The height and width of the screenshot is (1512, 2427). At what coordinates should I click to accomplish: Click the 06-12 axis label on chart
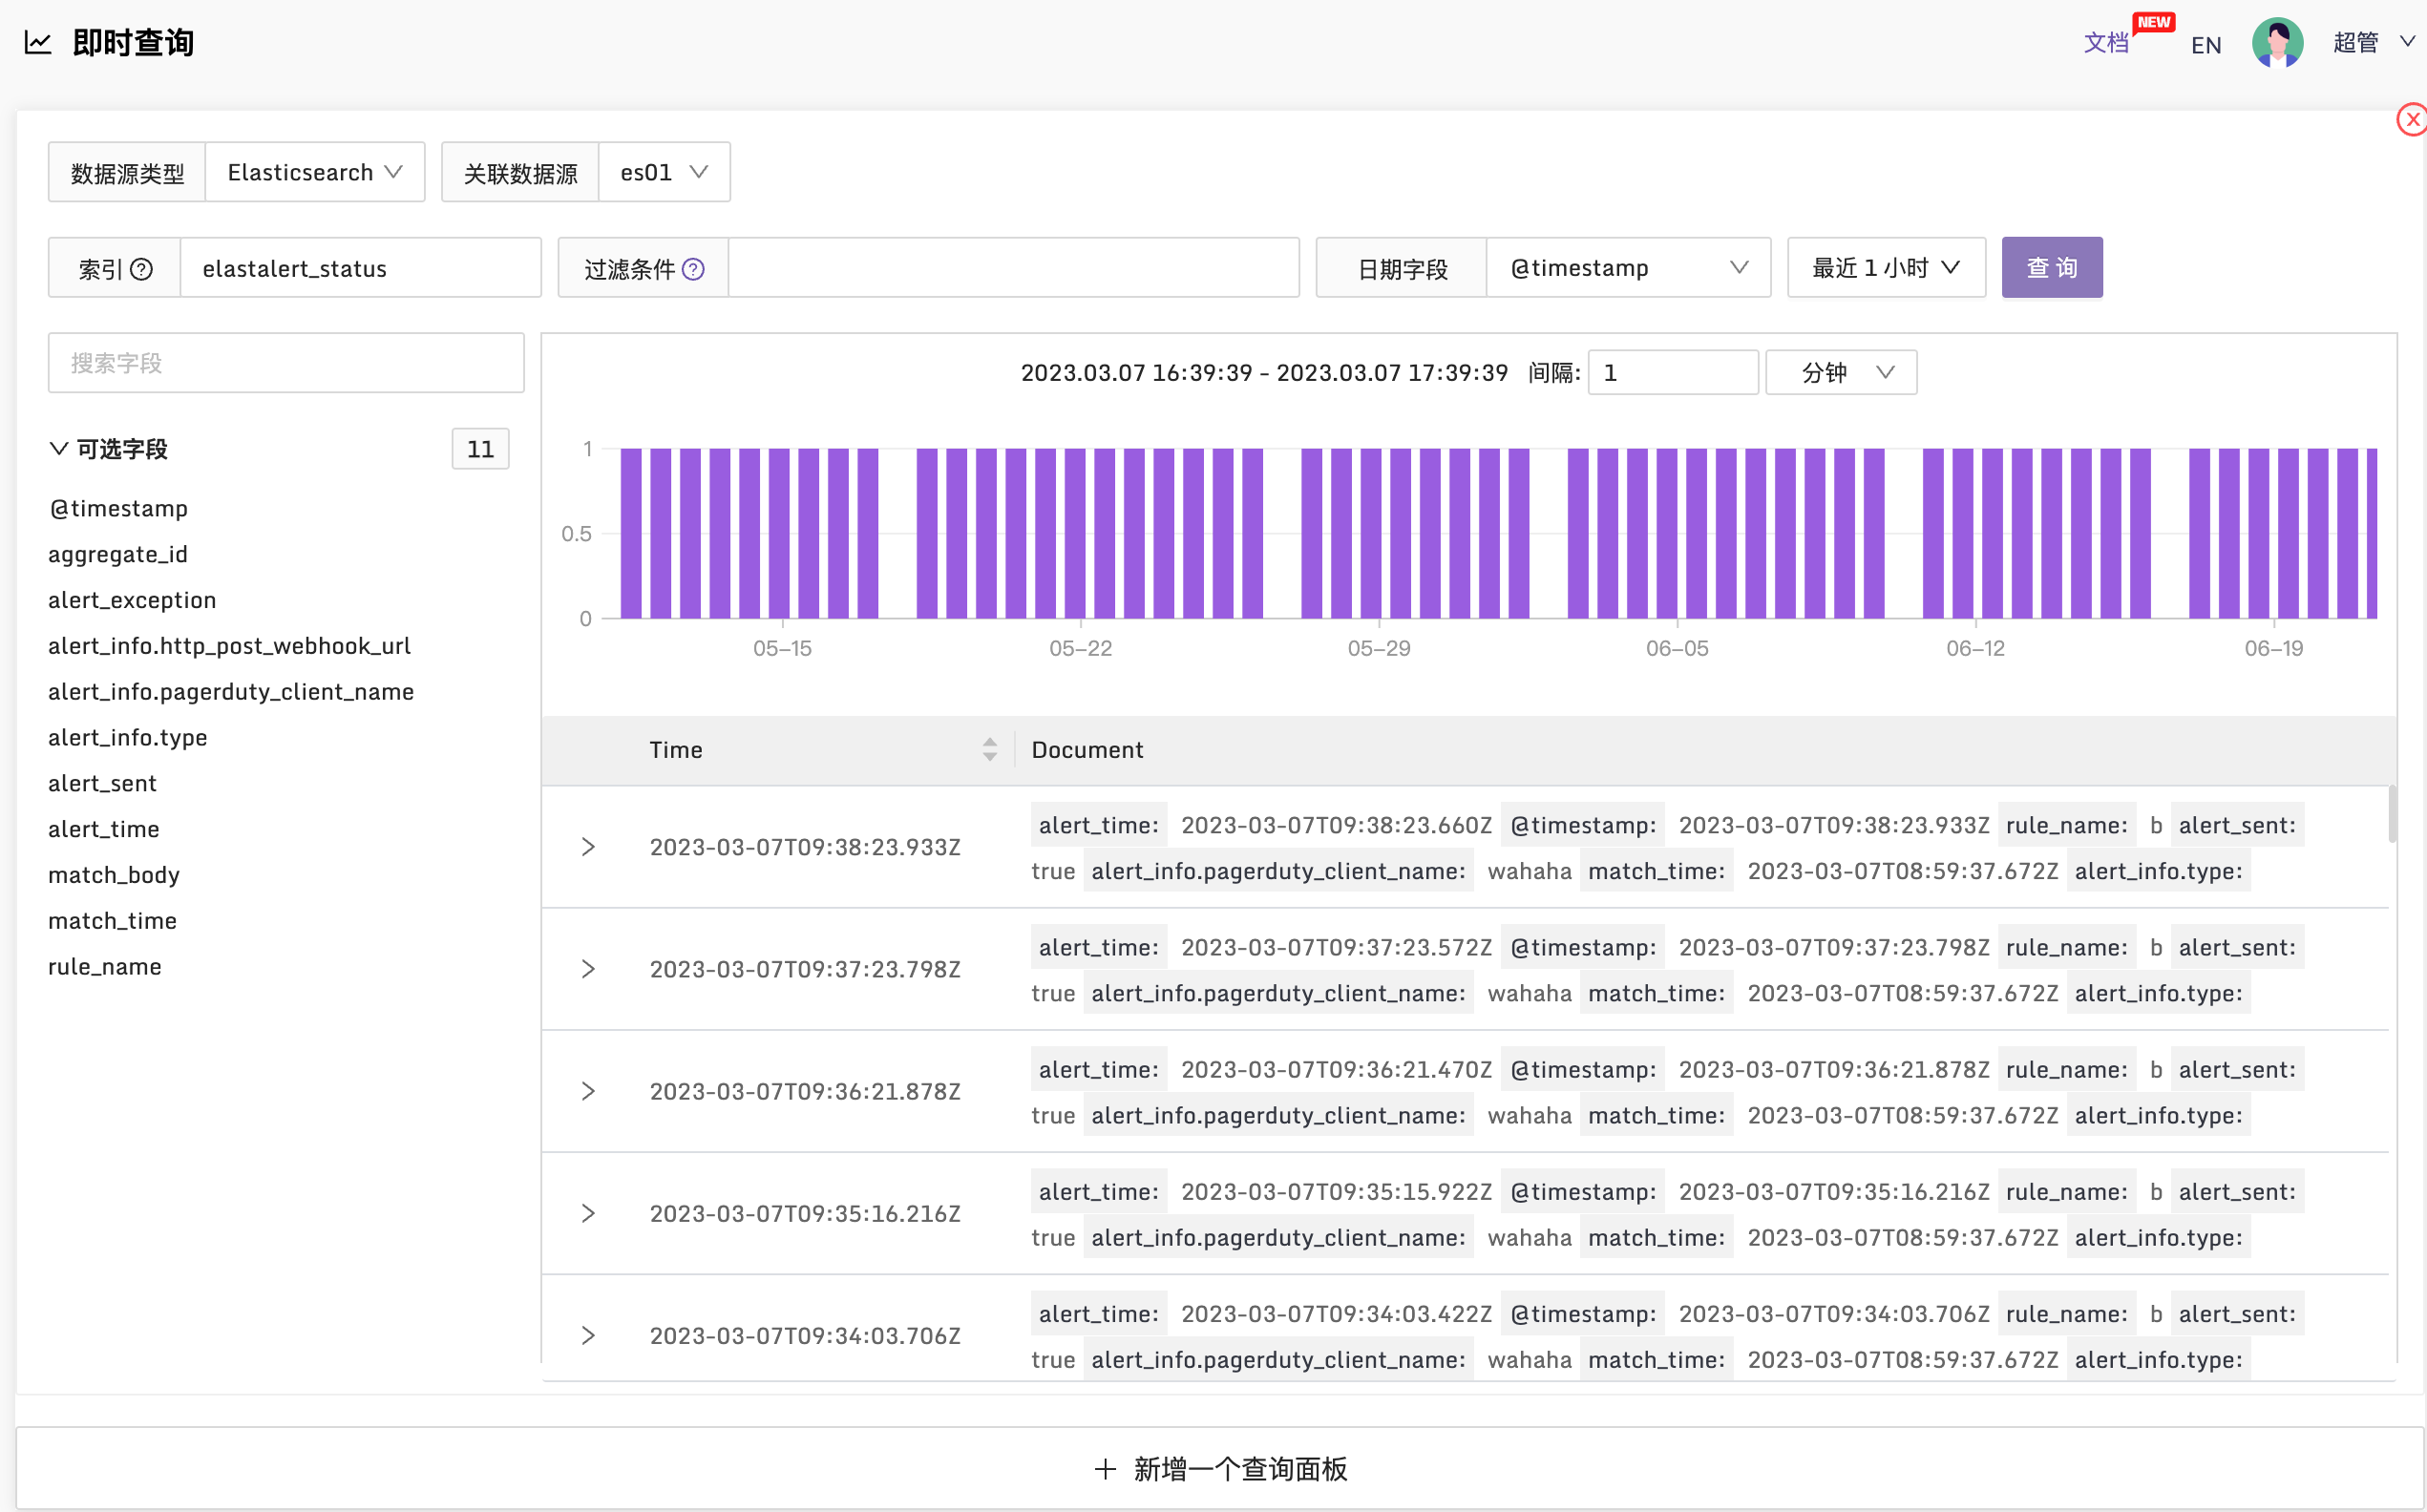coord(1975,649)
